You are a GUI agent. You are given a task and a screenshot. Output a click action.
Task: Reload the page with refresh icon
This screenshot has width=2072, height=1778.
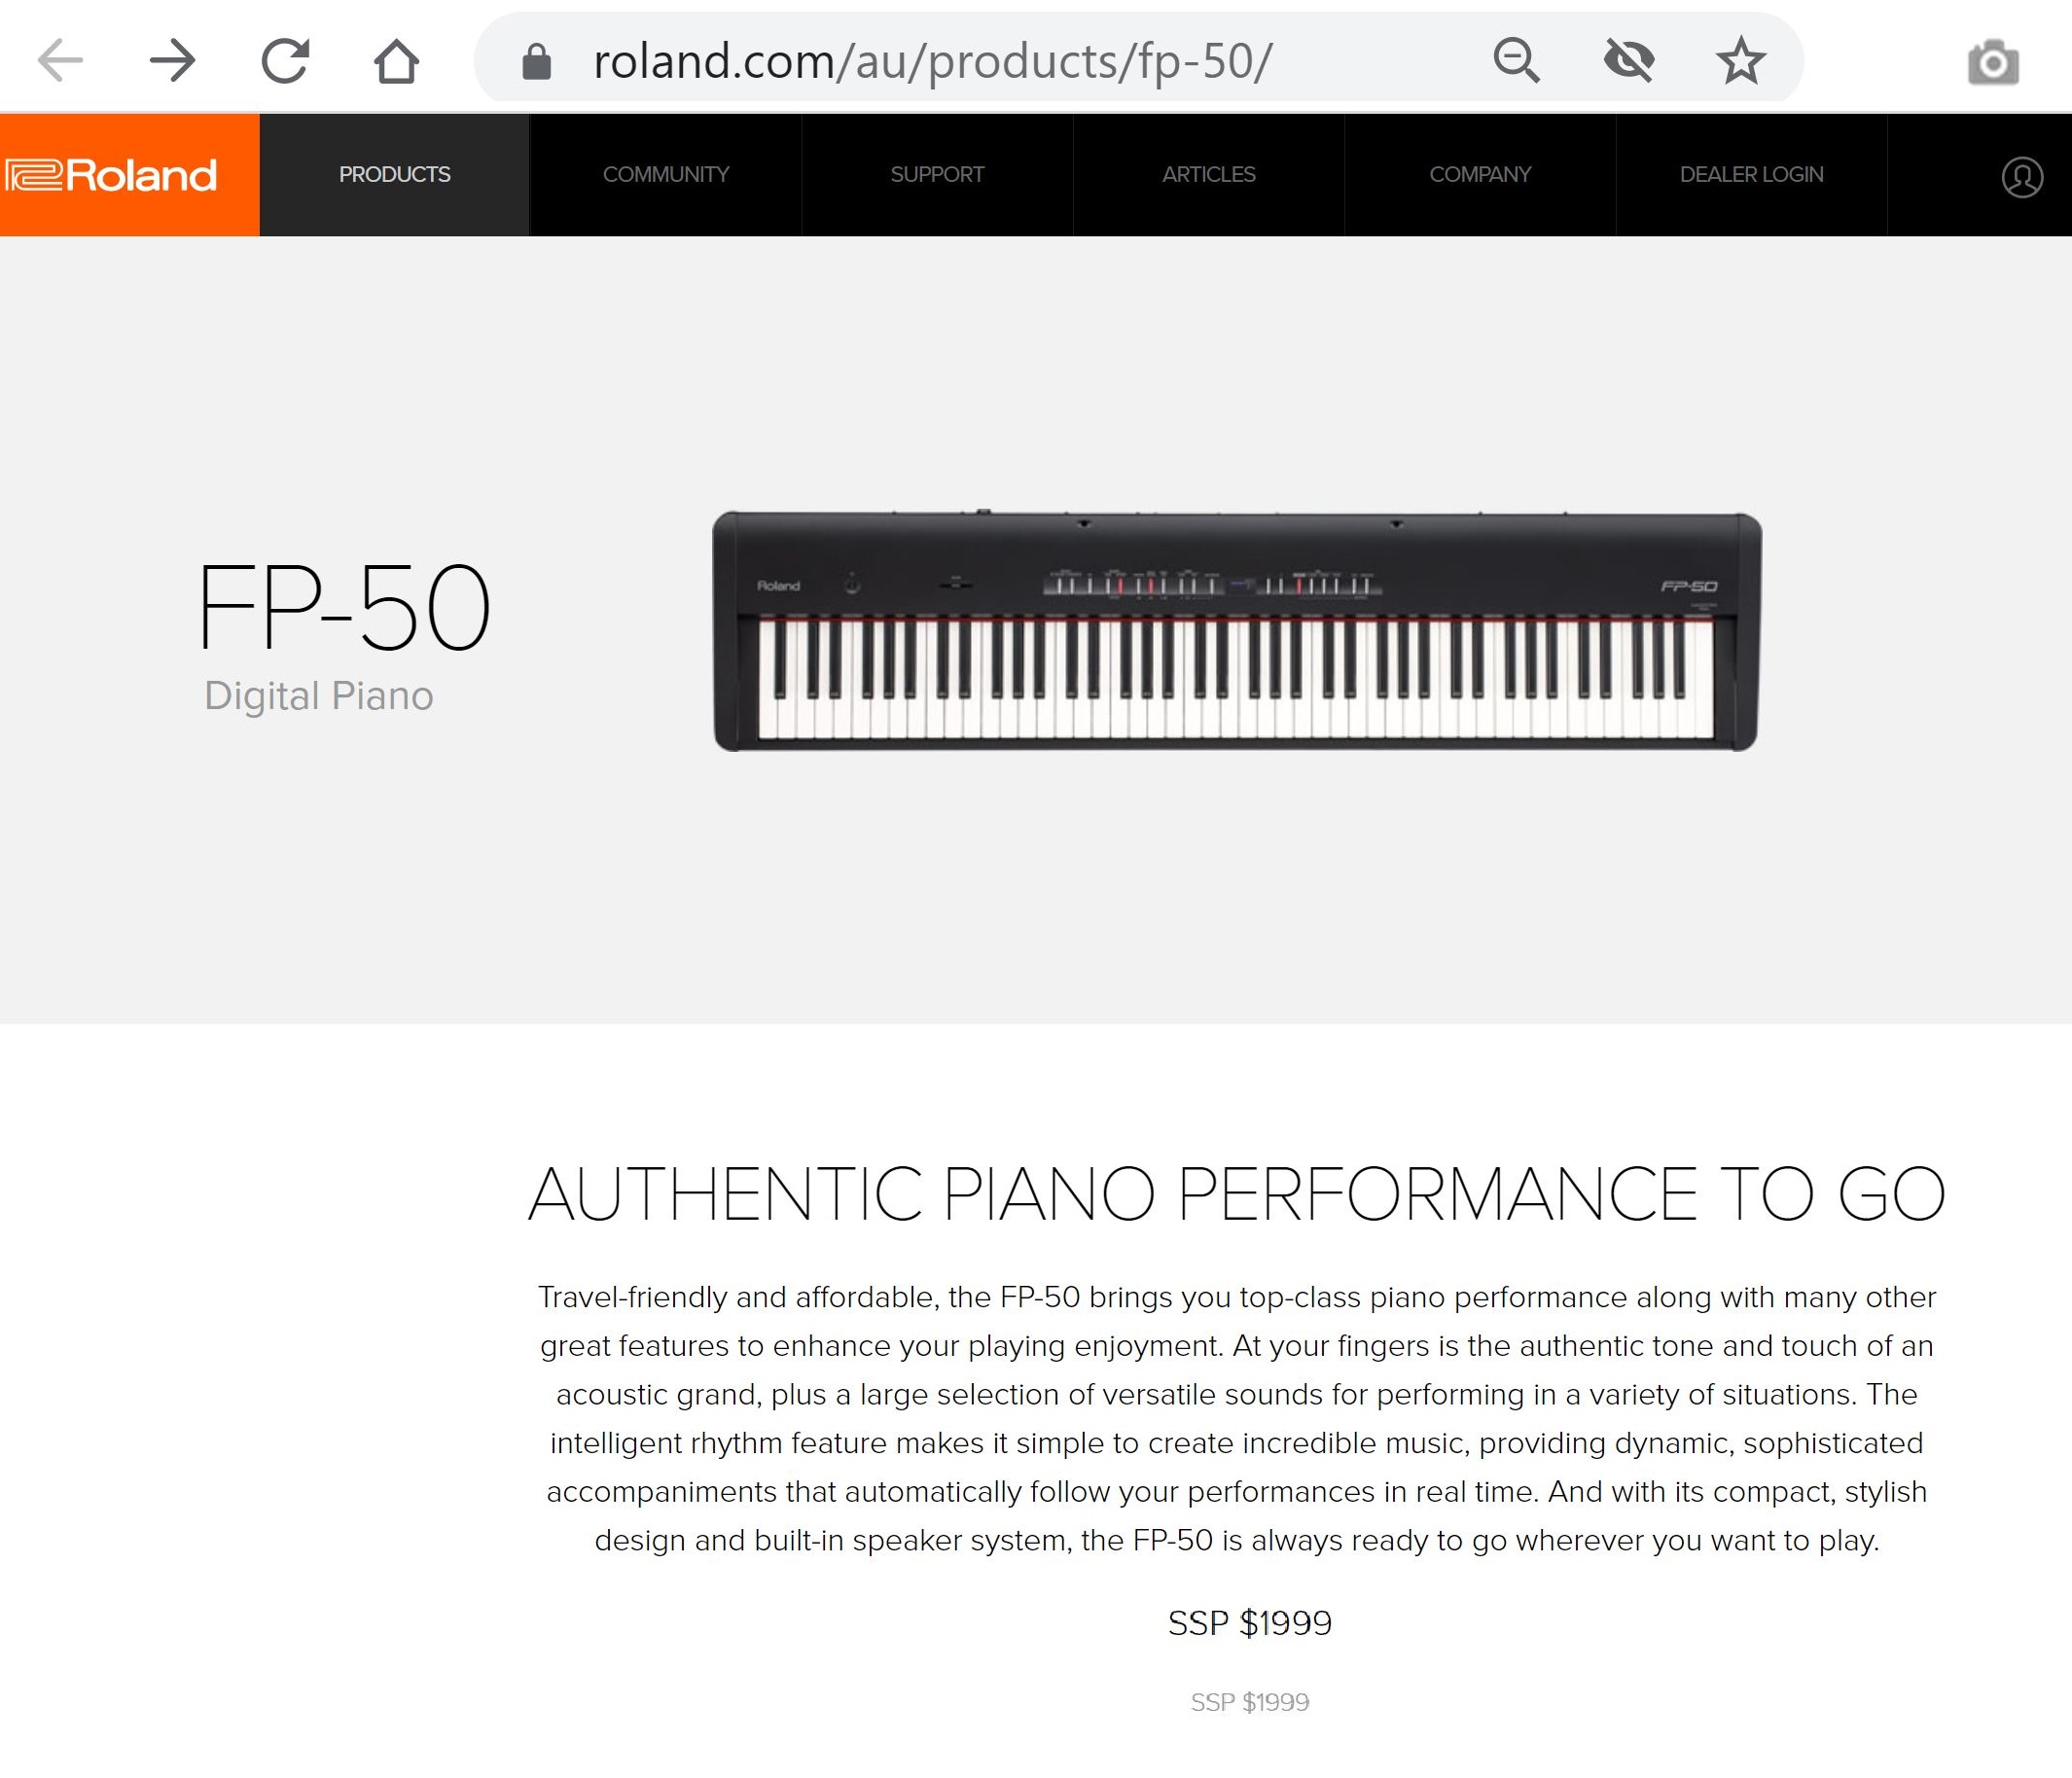[285, 60]
